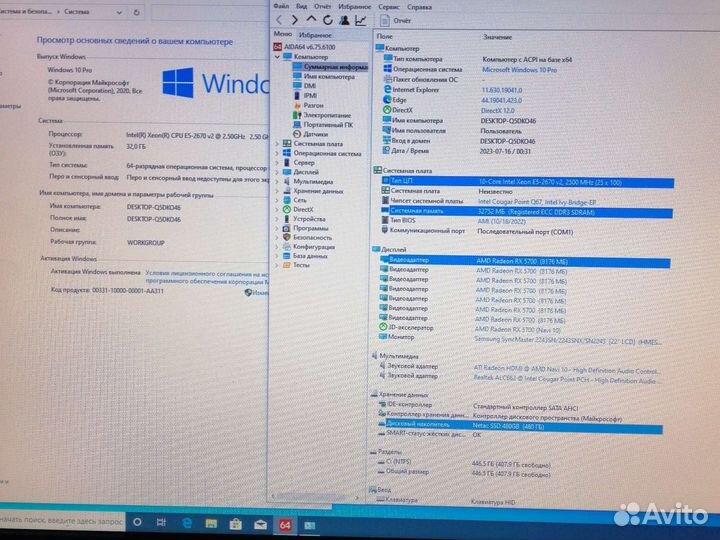Click the AIDA64 Forward arrow
Screen dimensions: 720x540
click(x=295, y=20)
